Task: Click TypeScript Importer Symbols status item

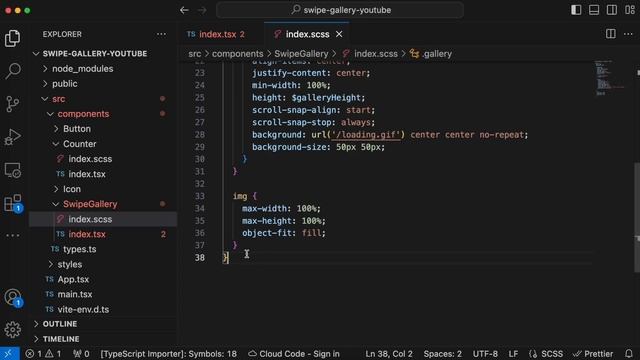Action: [x=169, y=353]
